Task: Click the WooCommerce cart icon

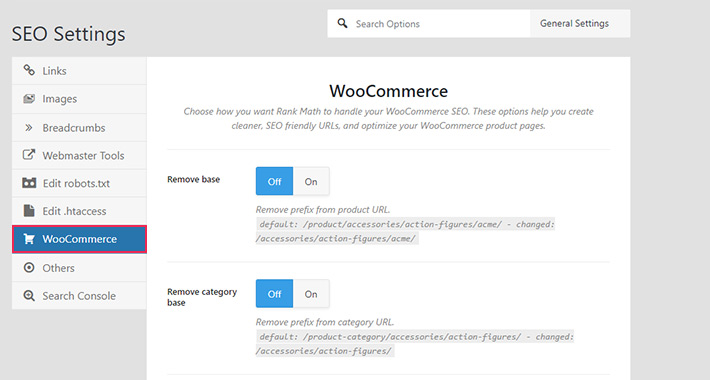Action: [29, 239]
